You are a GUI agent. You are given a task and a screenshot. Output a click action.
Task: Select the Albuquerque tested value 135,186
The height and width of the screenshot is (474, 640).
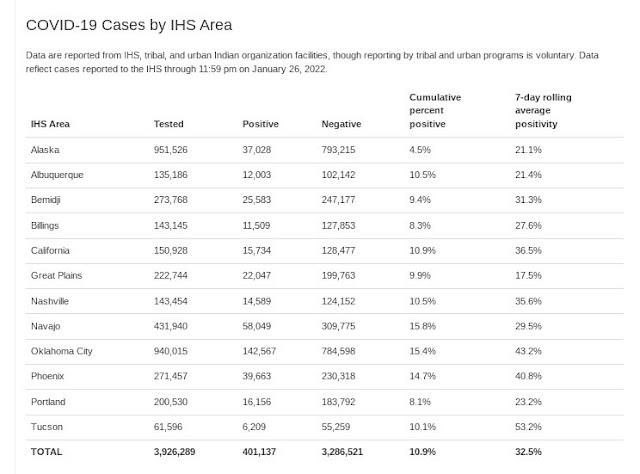pos(171,175)
